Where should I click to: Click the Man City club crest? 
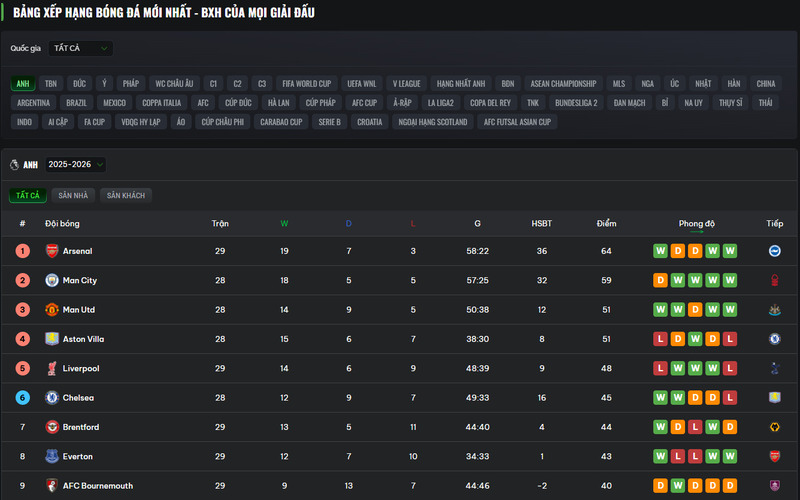pos(52,281)
